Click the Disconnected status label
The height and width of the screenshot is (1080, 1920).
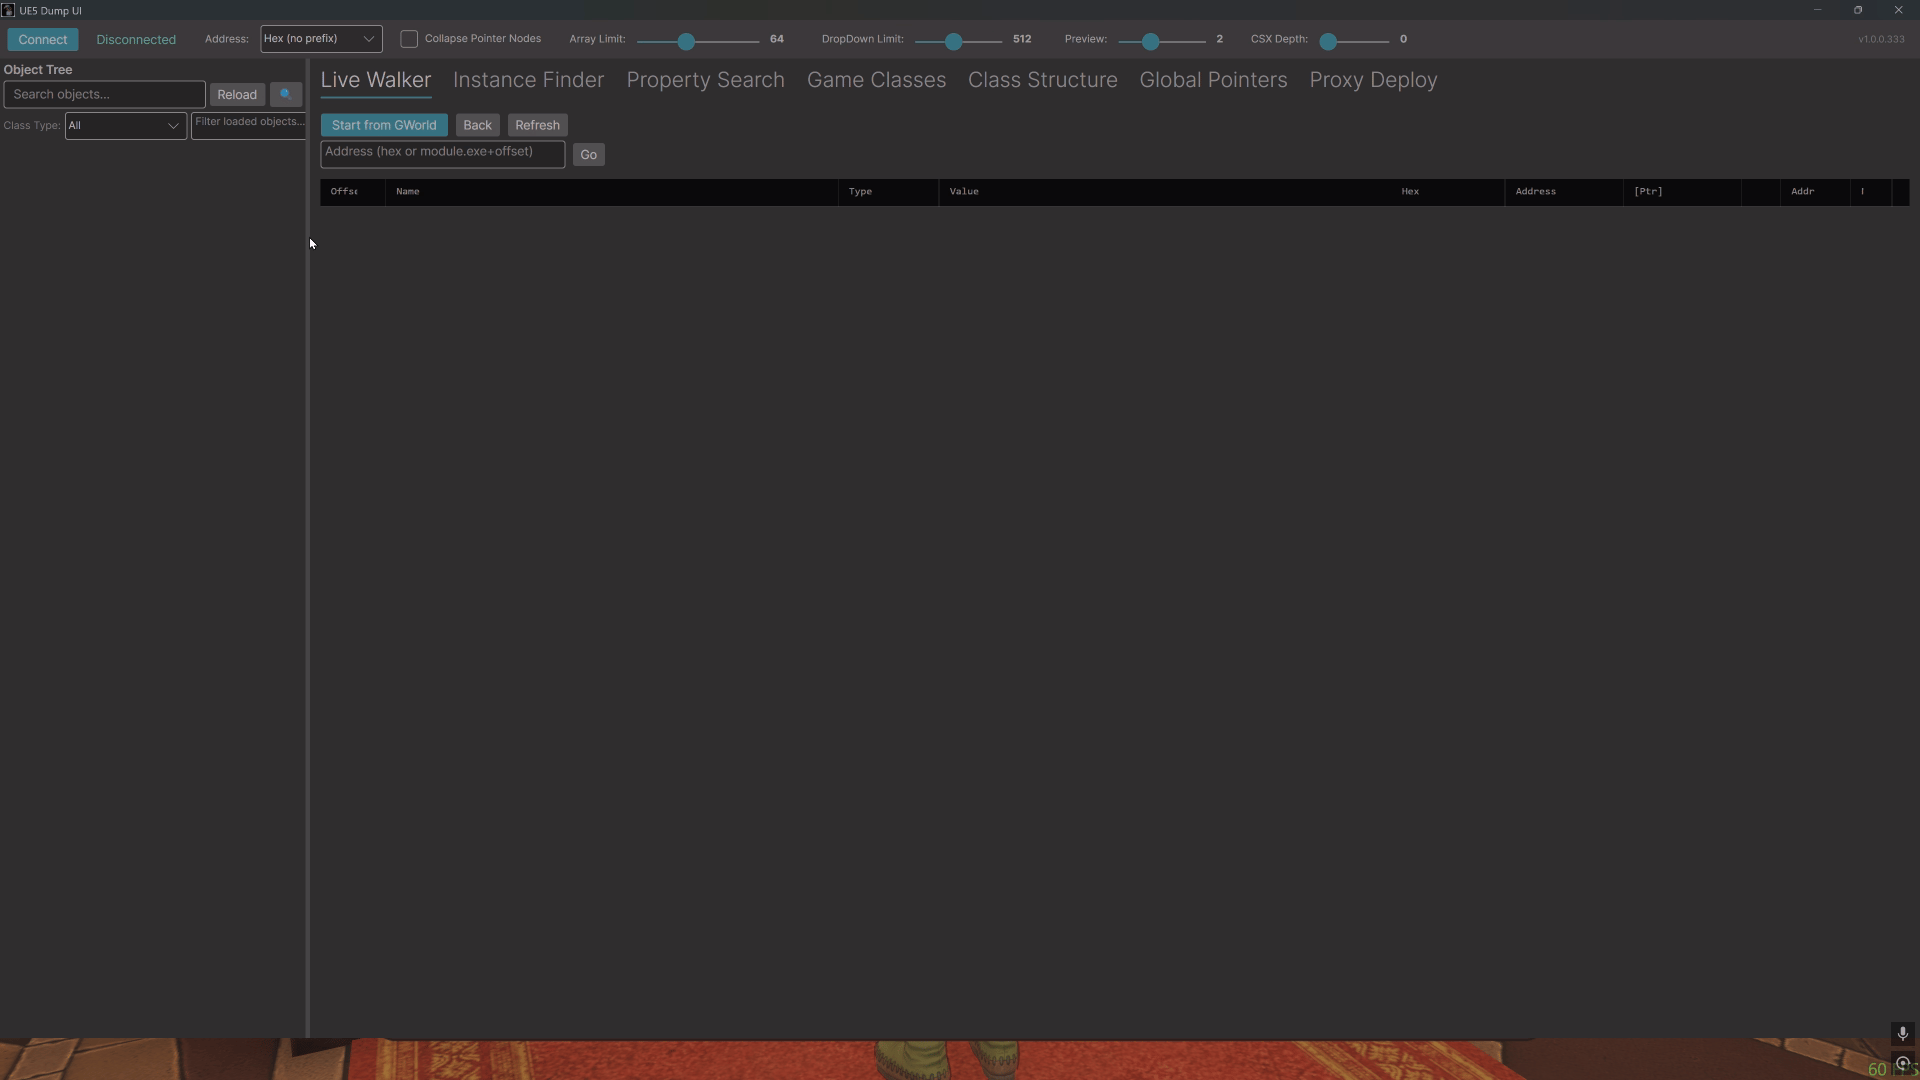point(136,40)
